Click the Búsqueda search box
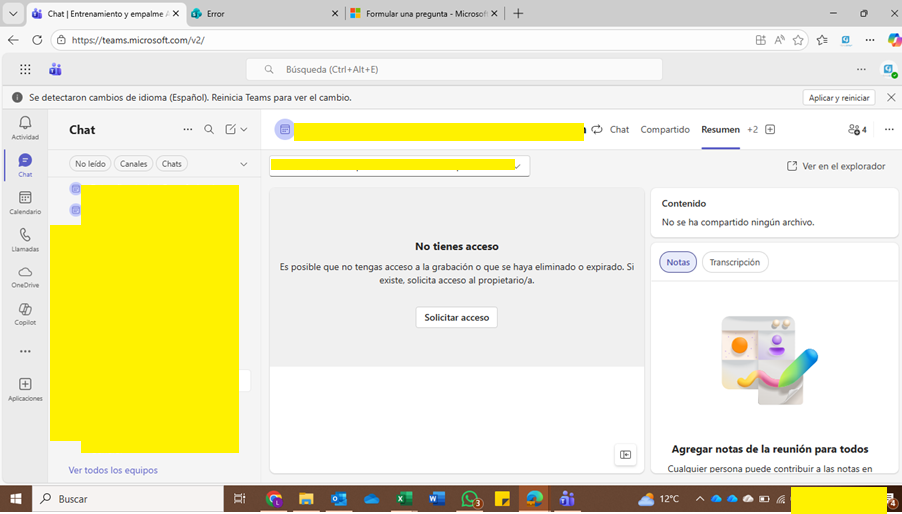 click(454, 70)
